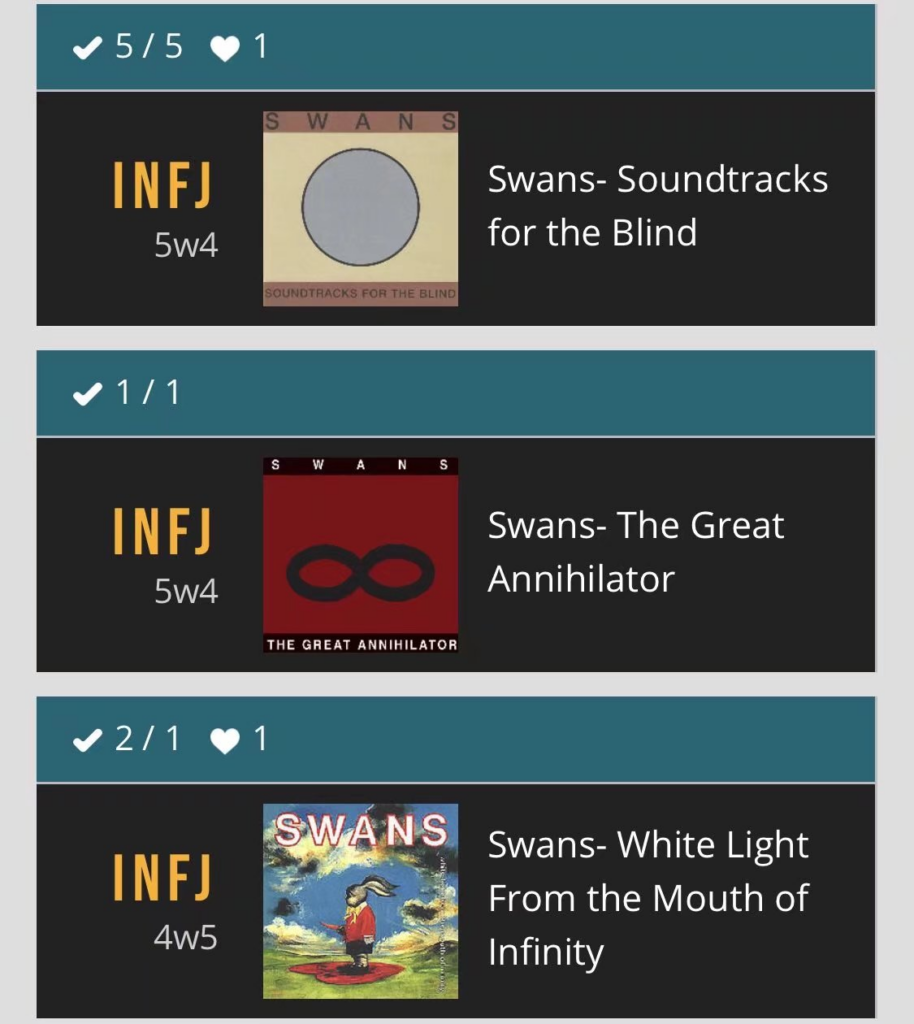Click the 5 / 5 vote count
The image size is (914, 1024).
pyautogui.click(x=149, y=47)
